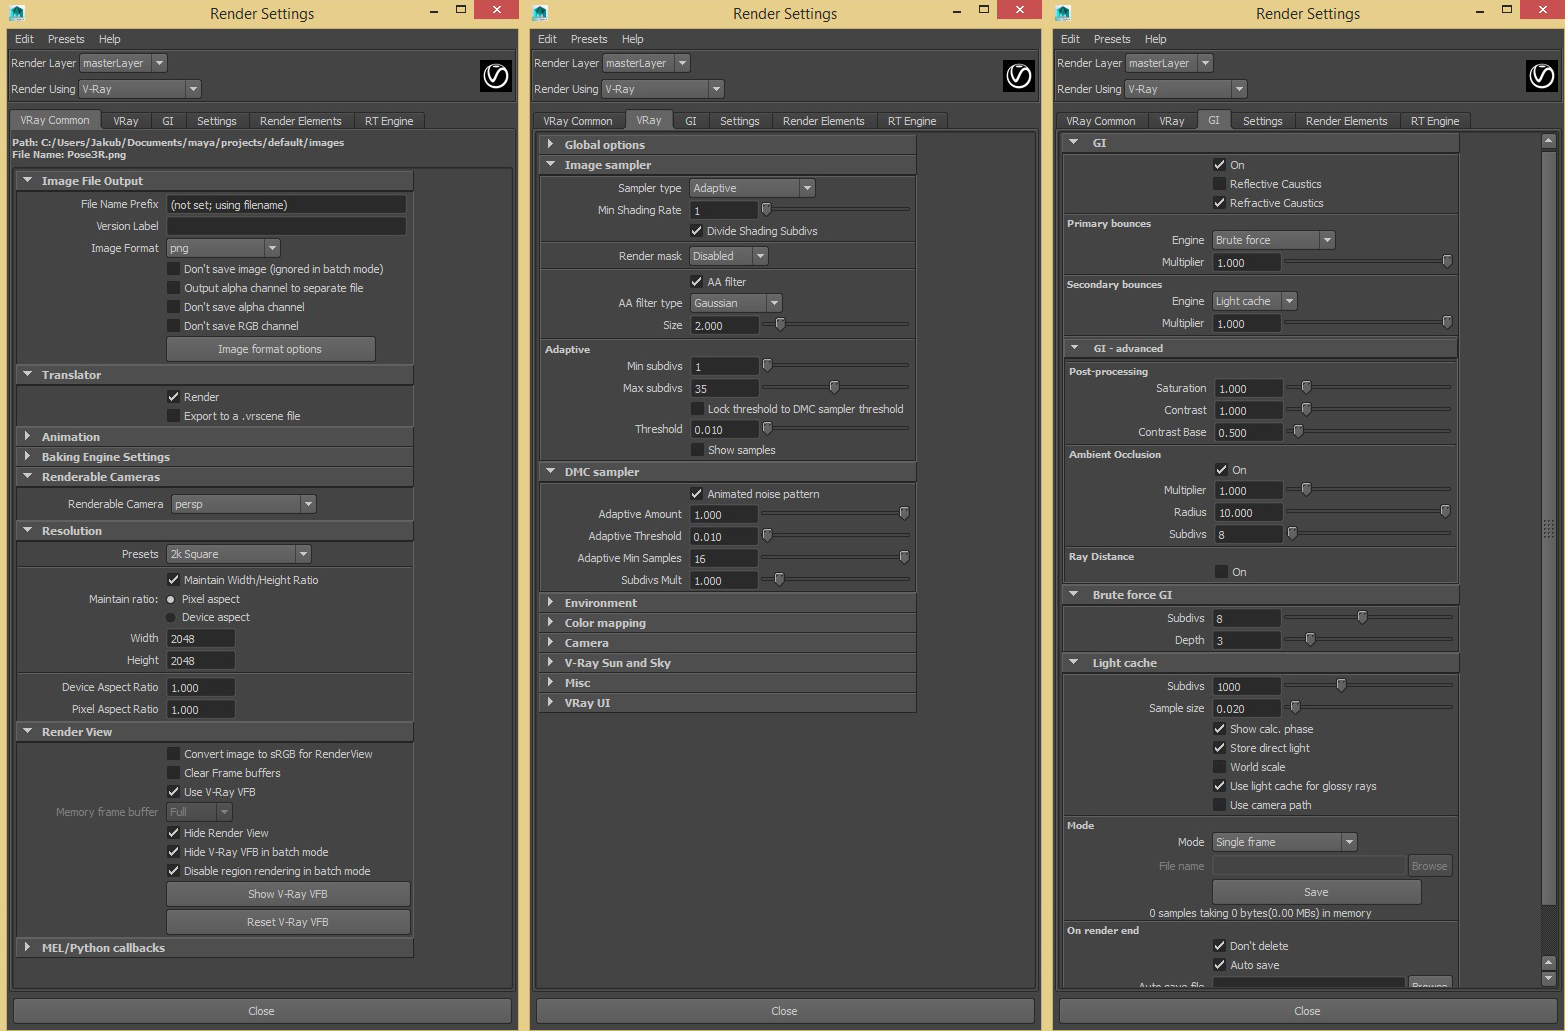Click Save button in Light cache mode

click(1316, 892)
